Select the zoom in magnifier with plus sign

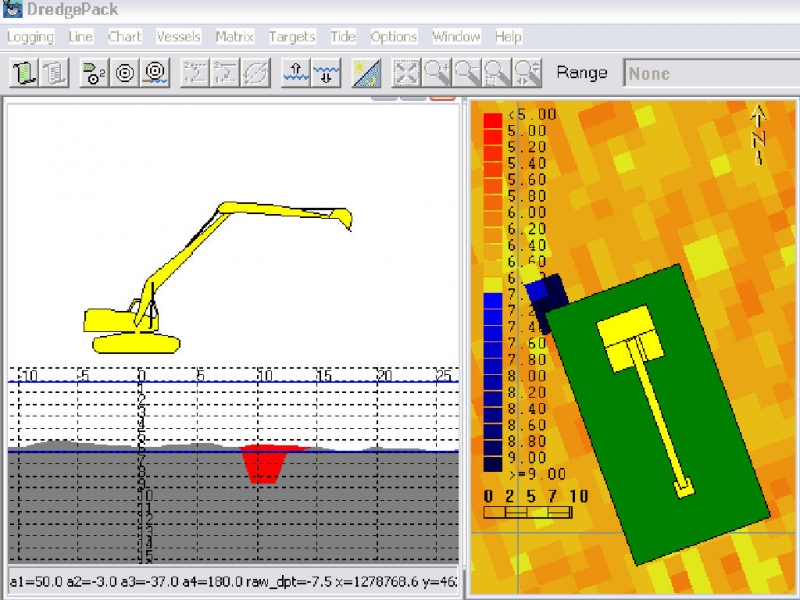point(436,73)
